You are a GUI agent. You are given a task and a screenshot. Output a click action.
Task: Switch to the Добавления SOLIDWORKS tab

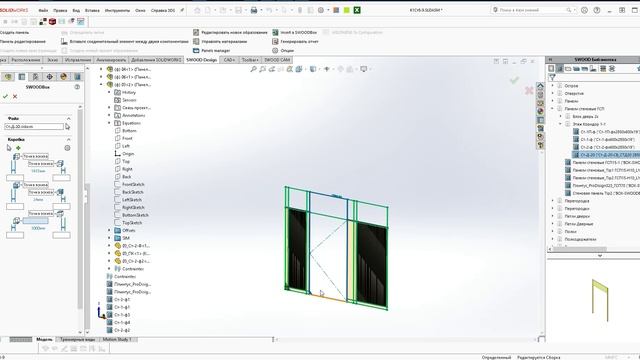(x=156, y=60)
